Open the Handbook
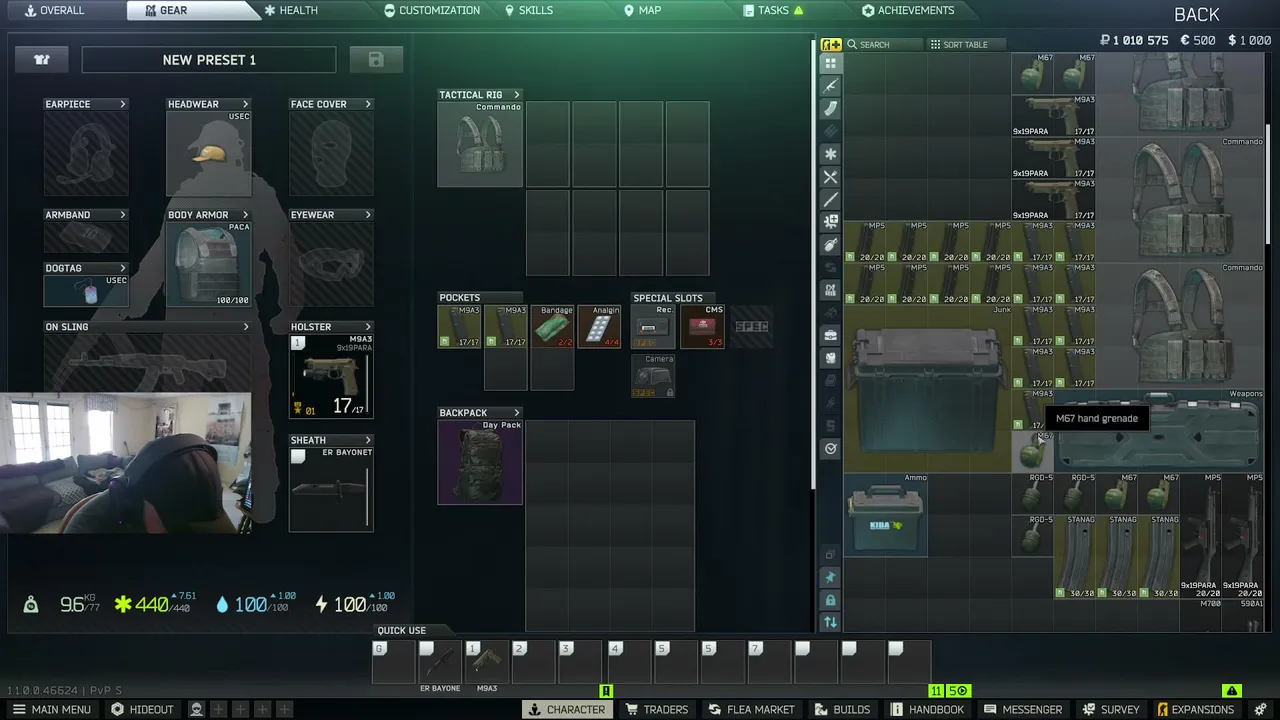1280x720 pixels. 927,709
